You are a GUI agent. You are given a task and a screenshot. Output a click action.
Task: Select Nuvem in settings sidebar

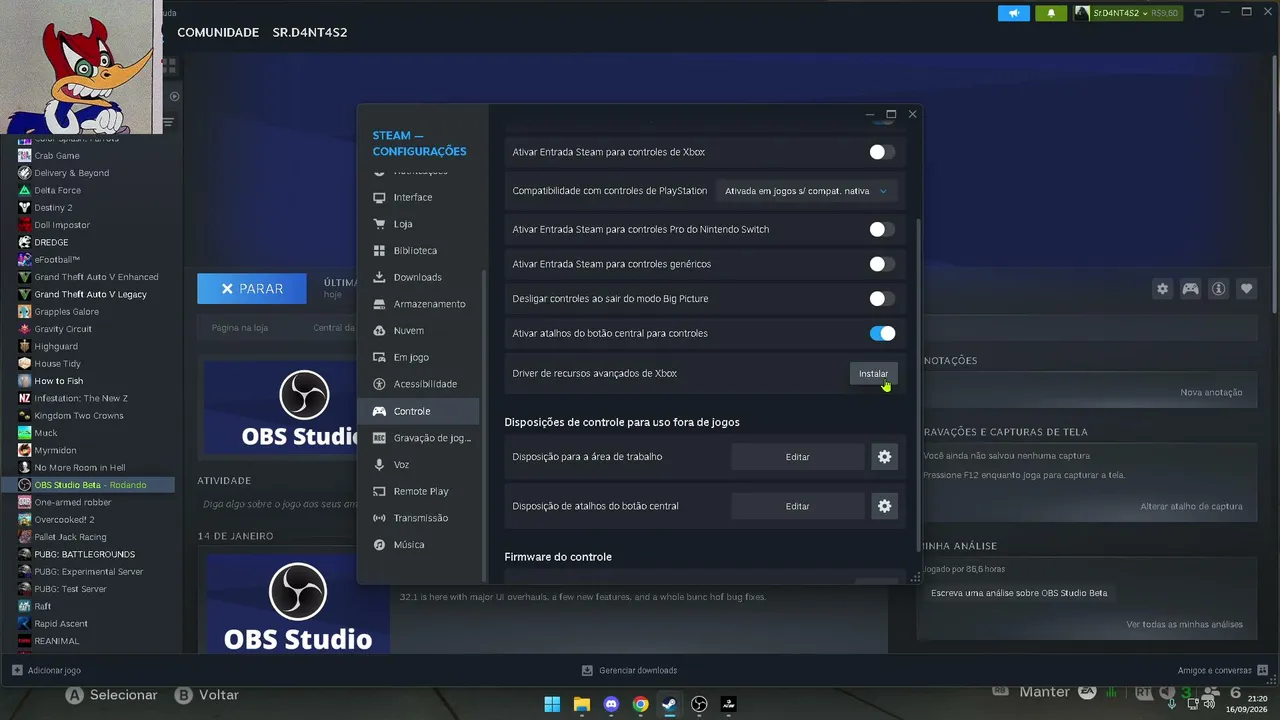point(420,331)
